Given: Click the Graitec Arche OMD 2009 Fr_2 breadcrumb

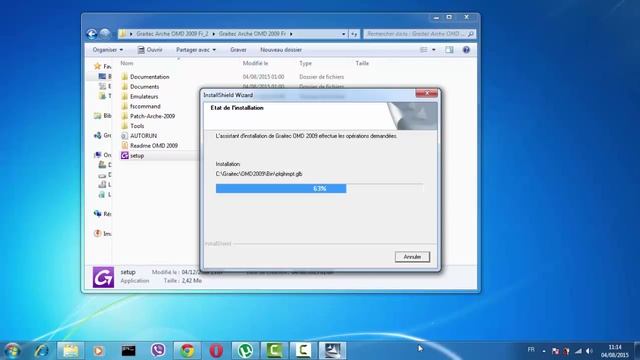Looking at the screenshot, I should pos(172,34).
